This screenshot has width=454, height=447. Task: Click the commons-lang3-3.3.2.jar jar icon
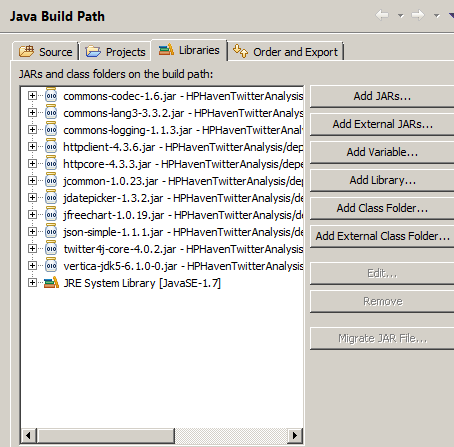[51, 112]
